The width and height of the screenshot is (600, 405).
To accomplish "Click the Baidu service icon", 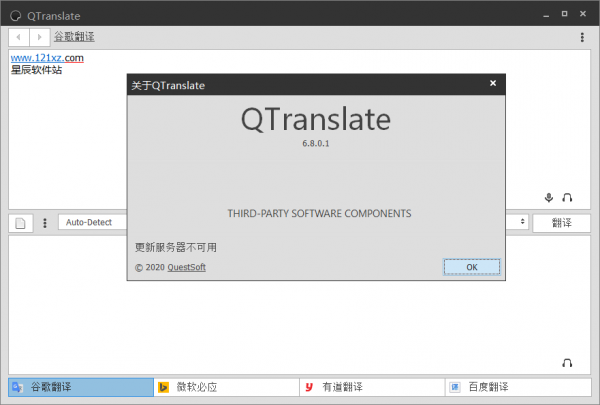I will coord(455,387).
